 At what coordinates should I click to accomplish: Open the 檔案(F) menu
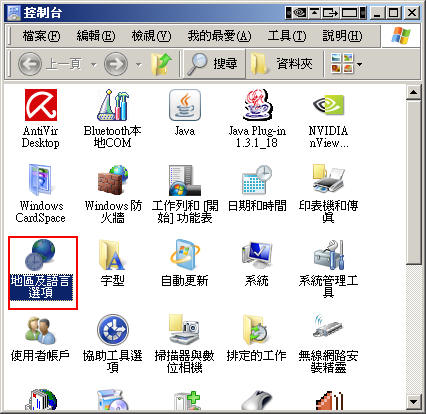[x=41, y=35]
